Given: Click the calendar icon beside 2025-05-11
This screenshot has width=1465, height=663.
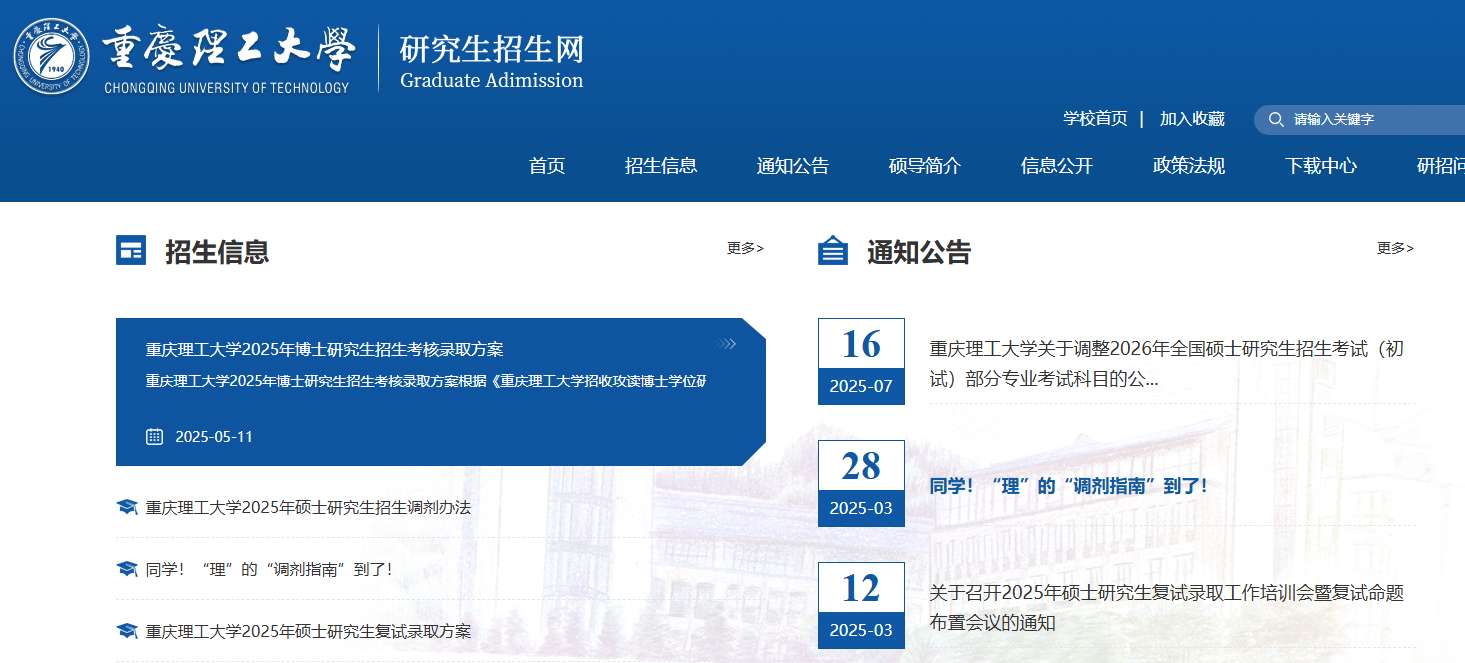Looking at the screenshot, I should coord(154,436).
